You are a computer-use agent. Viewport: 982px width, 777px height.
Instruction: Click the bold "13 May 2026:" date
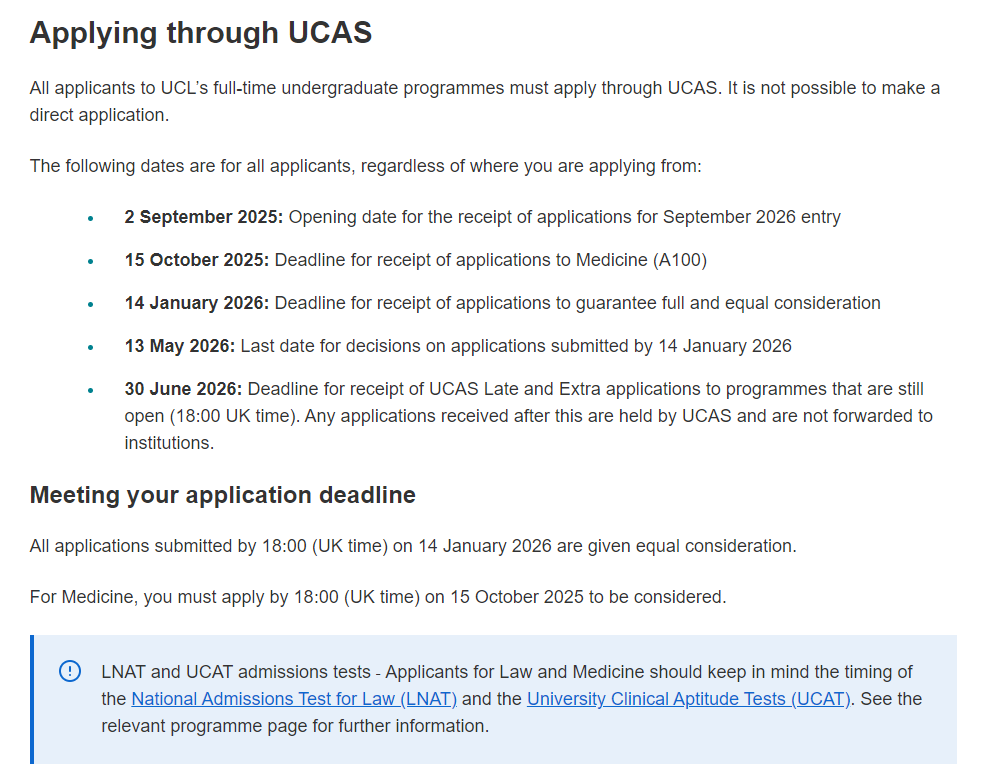[x=180, y=346]
